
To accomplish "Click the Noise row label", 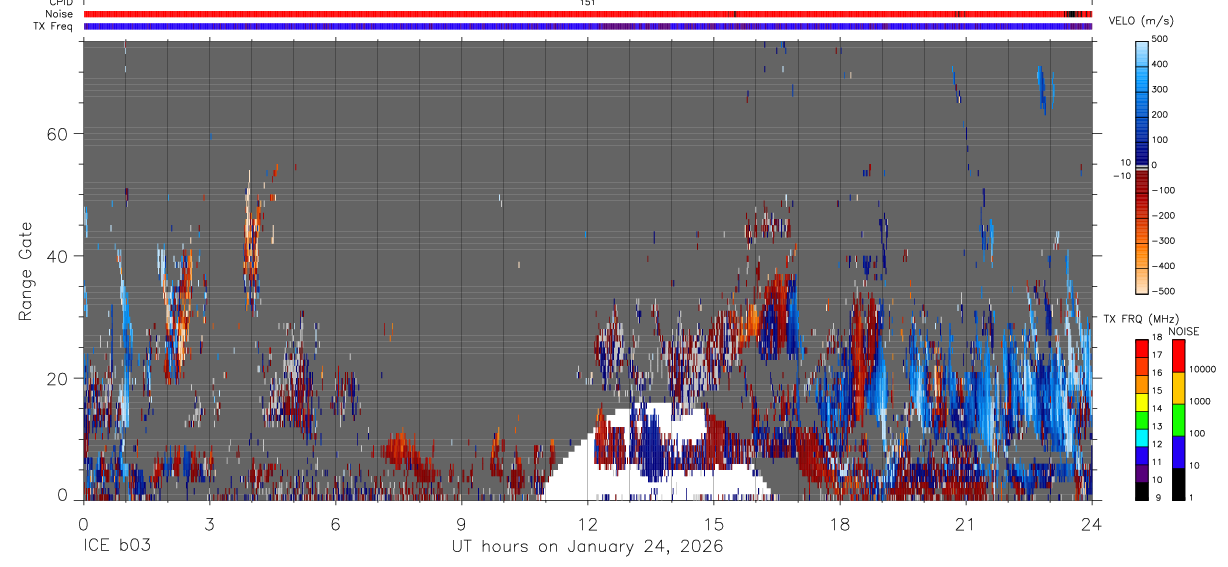I will coord(59,14).
